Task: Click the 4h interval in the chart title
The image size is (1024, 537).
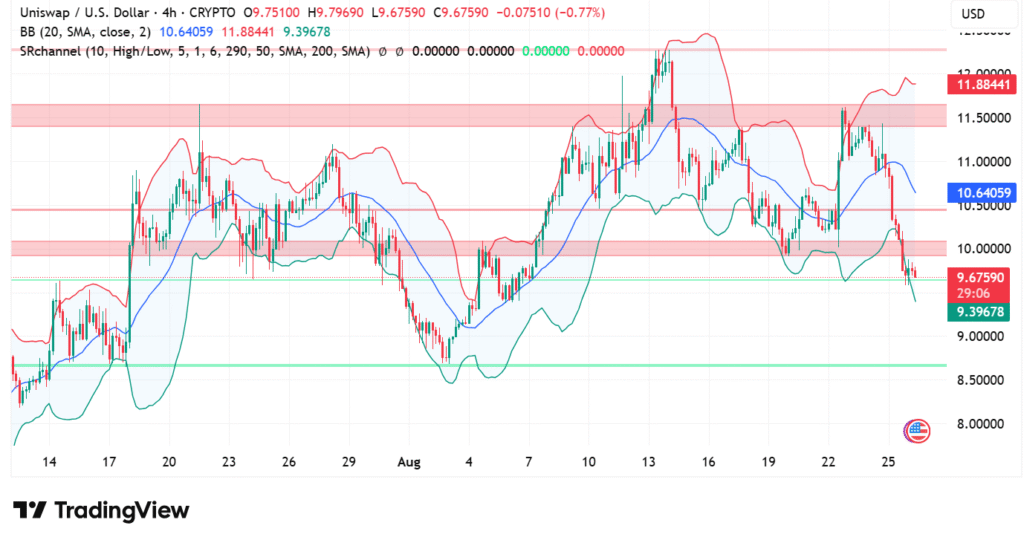Action: tap(168, 12)
